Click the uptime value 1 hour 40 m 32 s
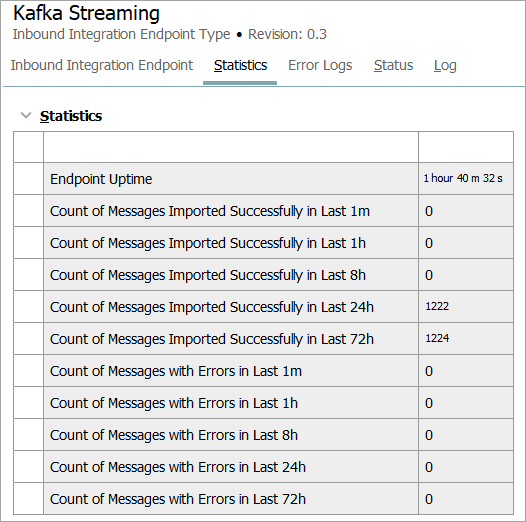Image resolution: width=526 pixels, height=522 pixels. click(x=463, y=178)
